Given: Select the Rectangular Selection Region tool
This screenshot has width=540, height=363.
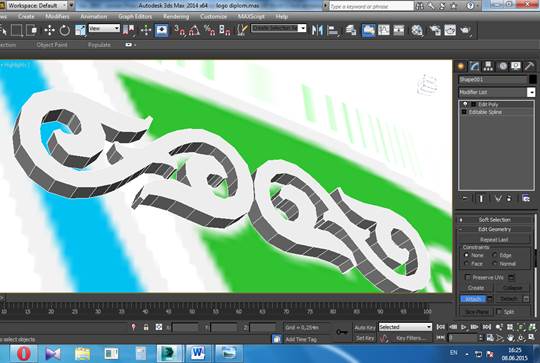Looking at the screenshot, I should click(x=16, y=30).
